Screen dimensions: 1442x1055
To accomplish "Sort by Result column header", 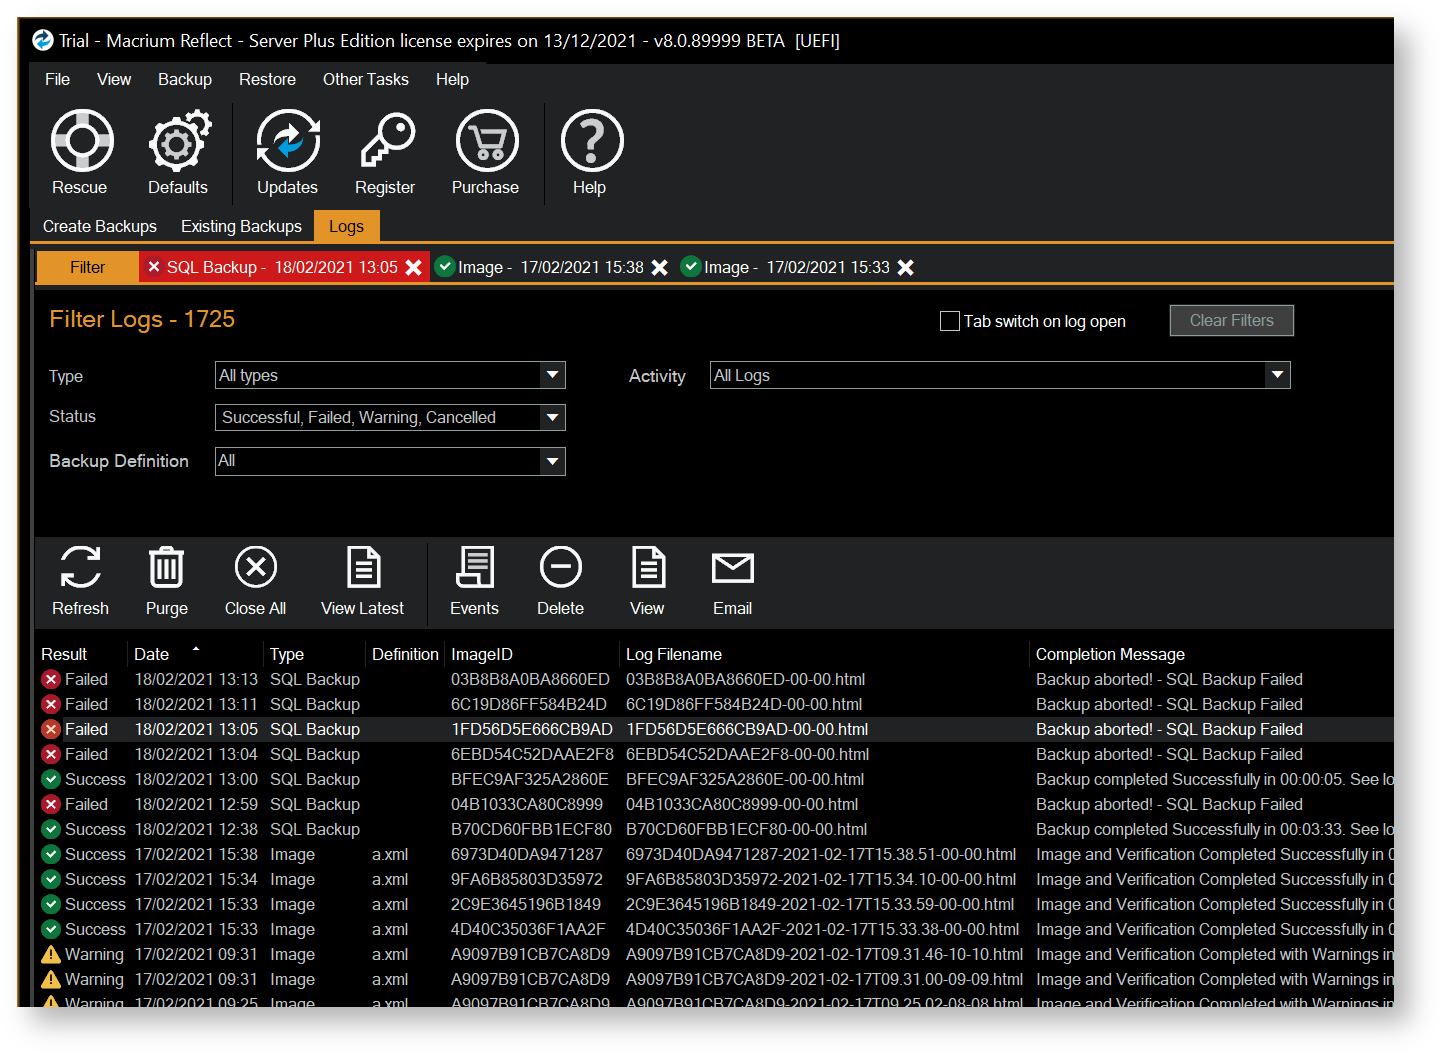I will coord(64,654).
